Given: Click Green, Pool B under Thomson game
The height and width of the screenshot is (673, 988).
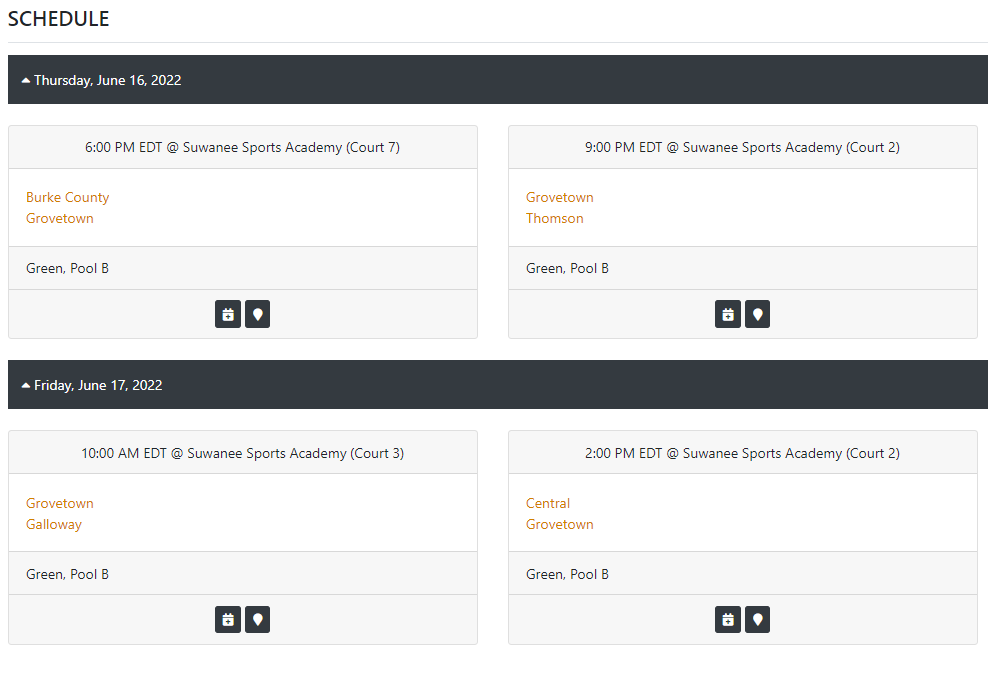Looking at the screenshot, I should point(567,268).
